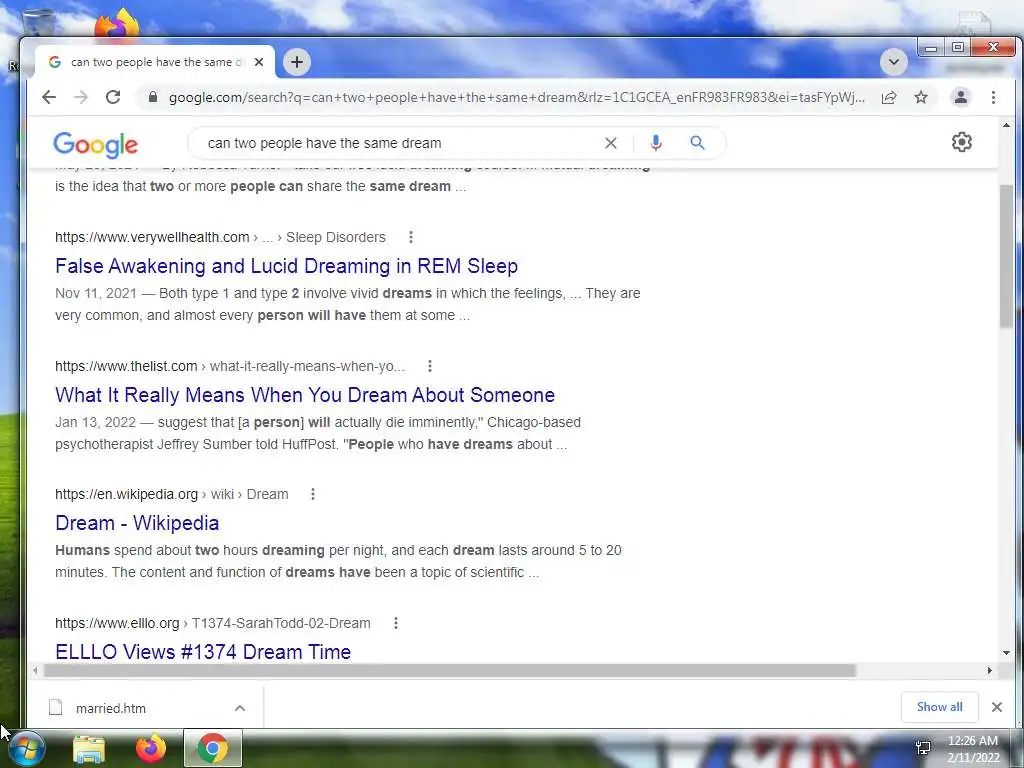1024x768 pixels.
Task: Click the network tray icon
Action: [x=923, y=748]
